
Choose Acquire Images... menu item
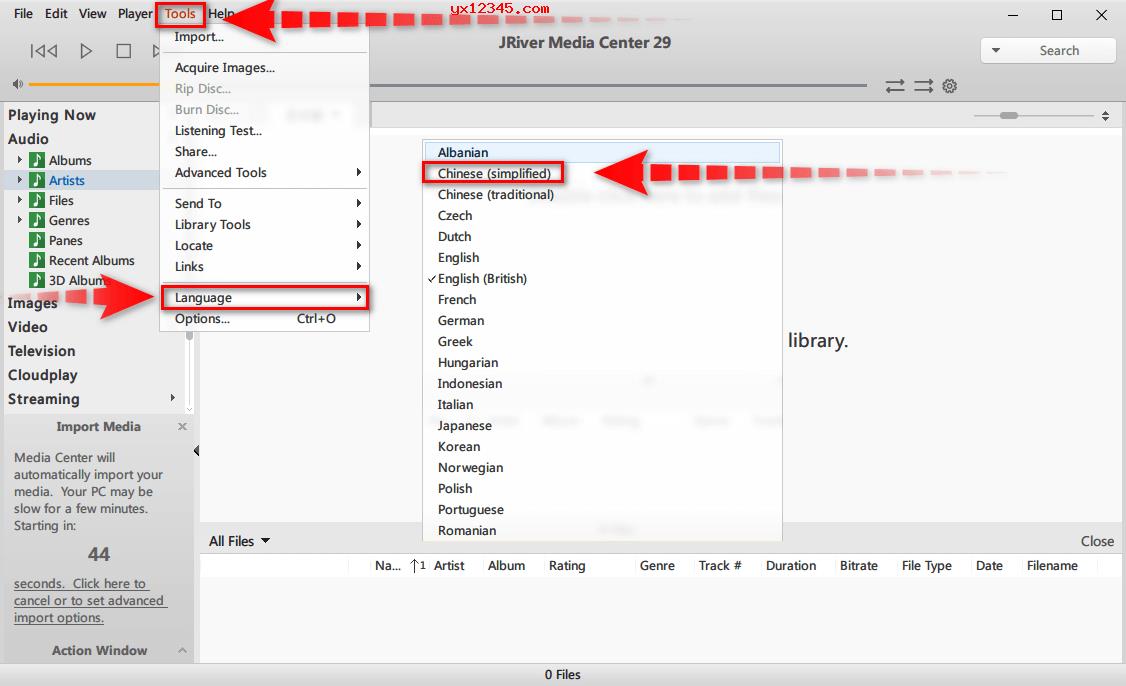point(264,68)
